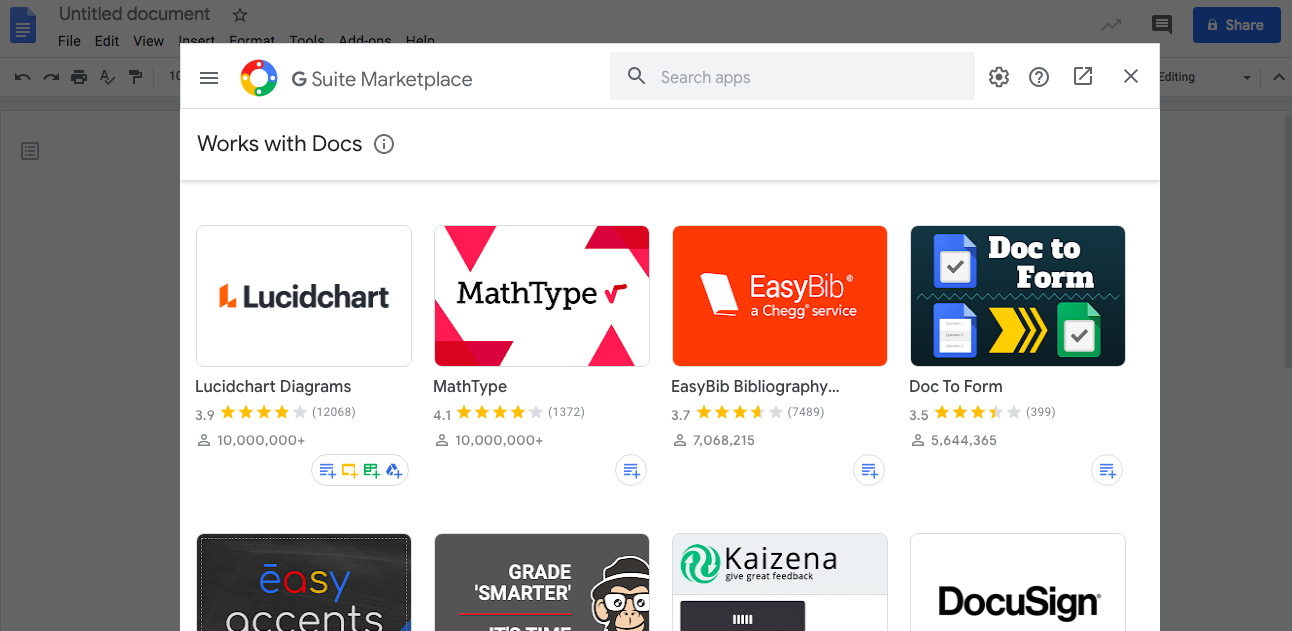Open the Lucidchart thumbnail

304,296
